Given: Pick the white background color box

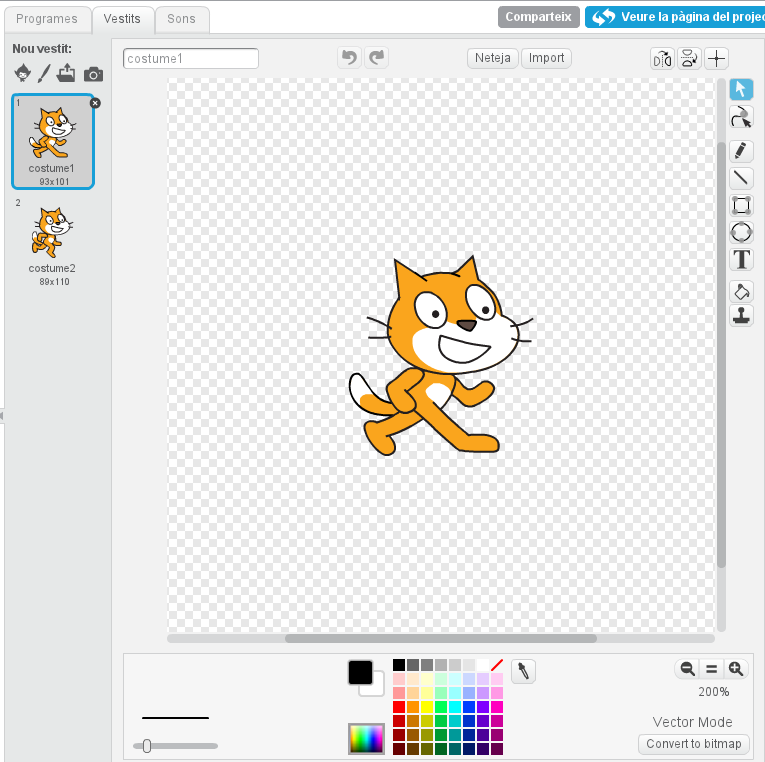Looking at the screenshot, I should pos(377,688).
